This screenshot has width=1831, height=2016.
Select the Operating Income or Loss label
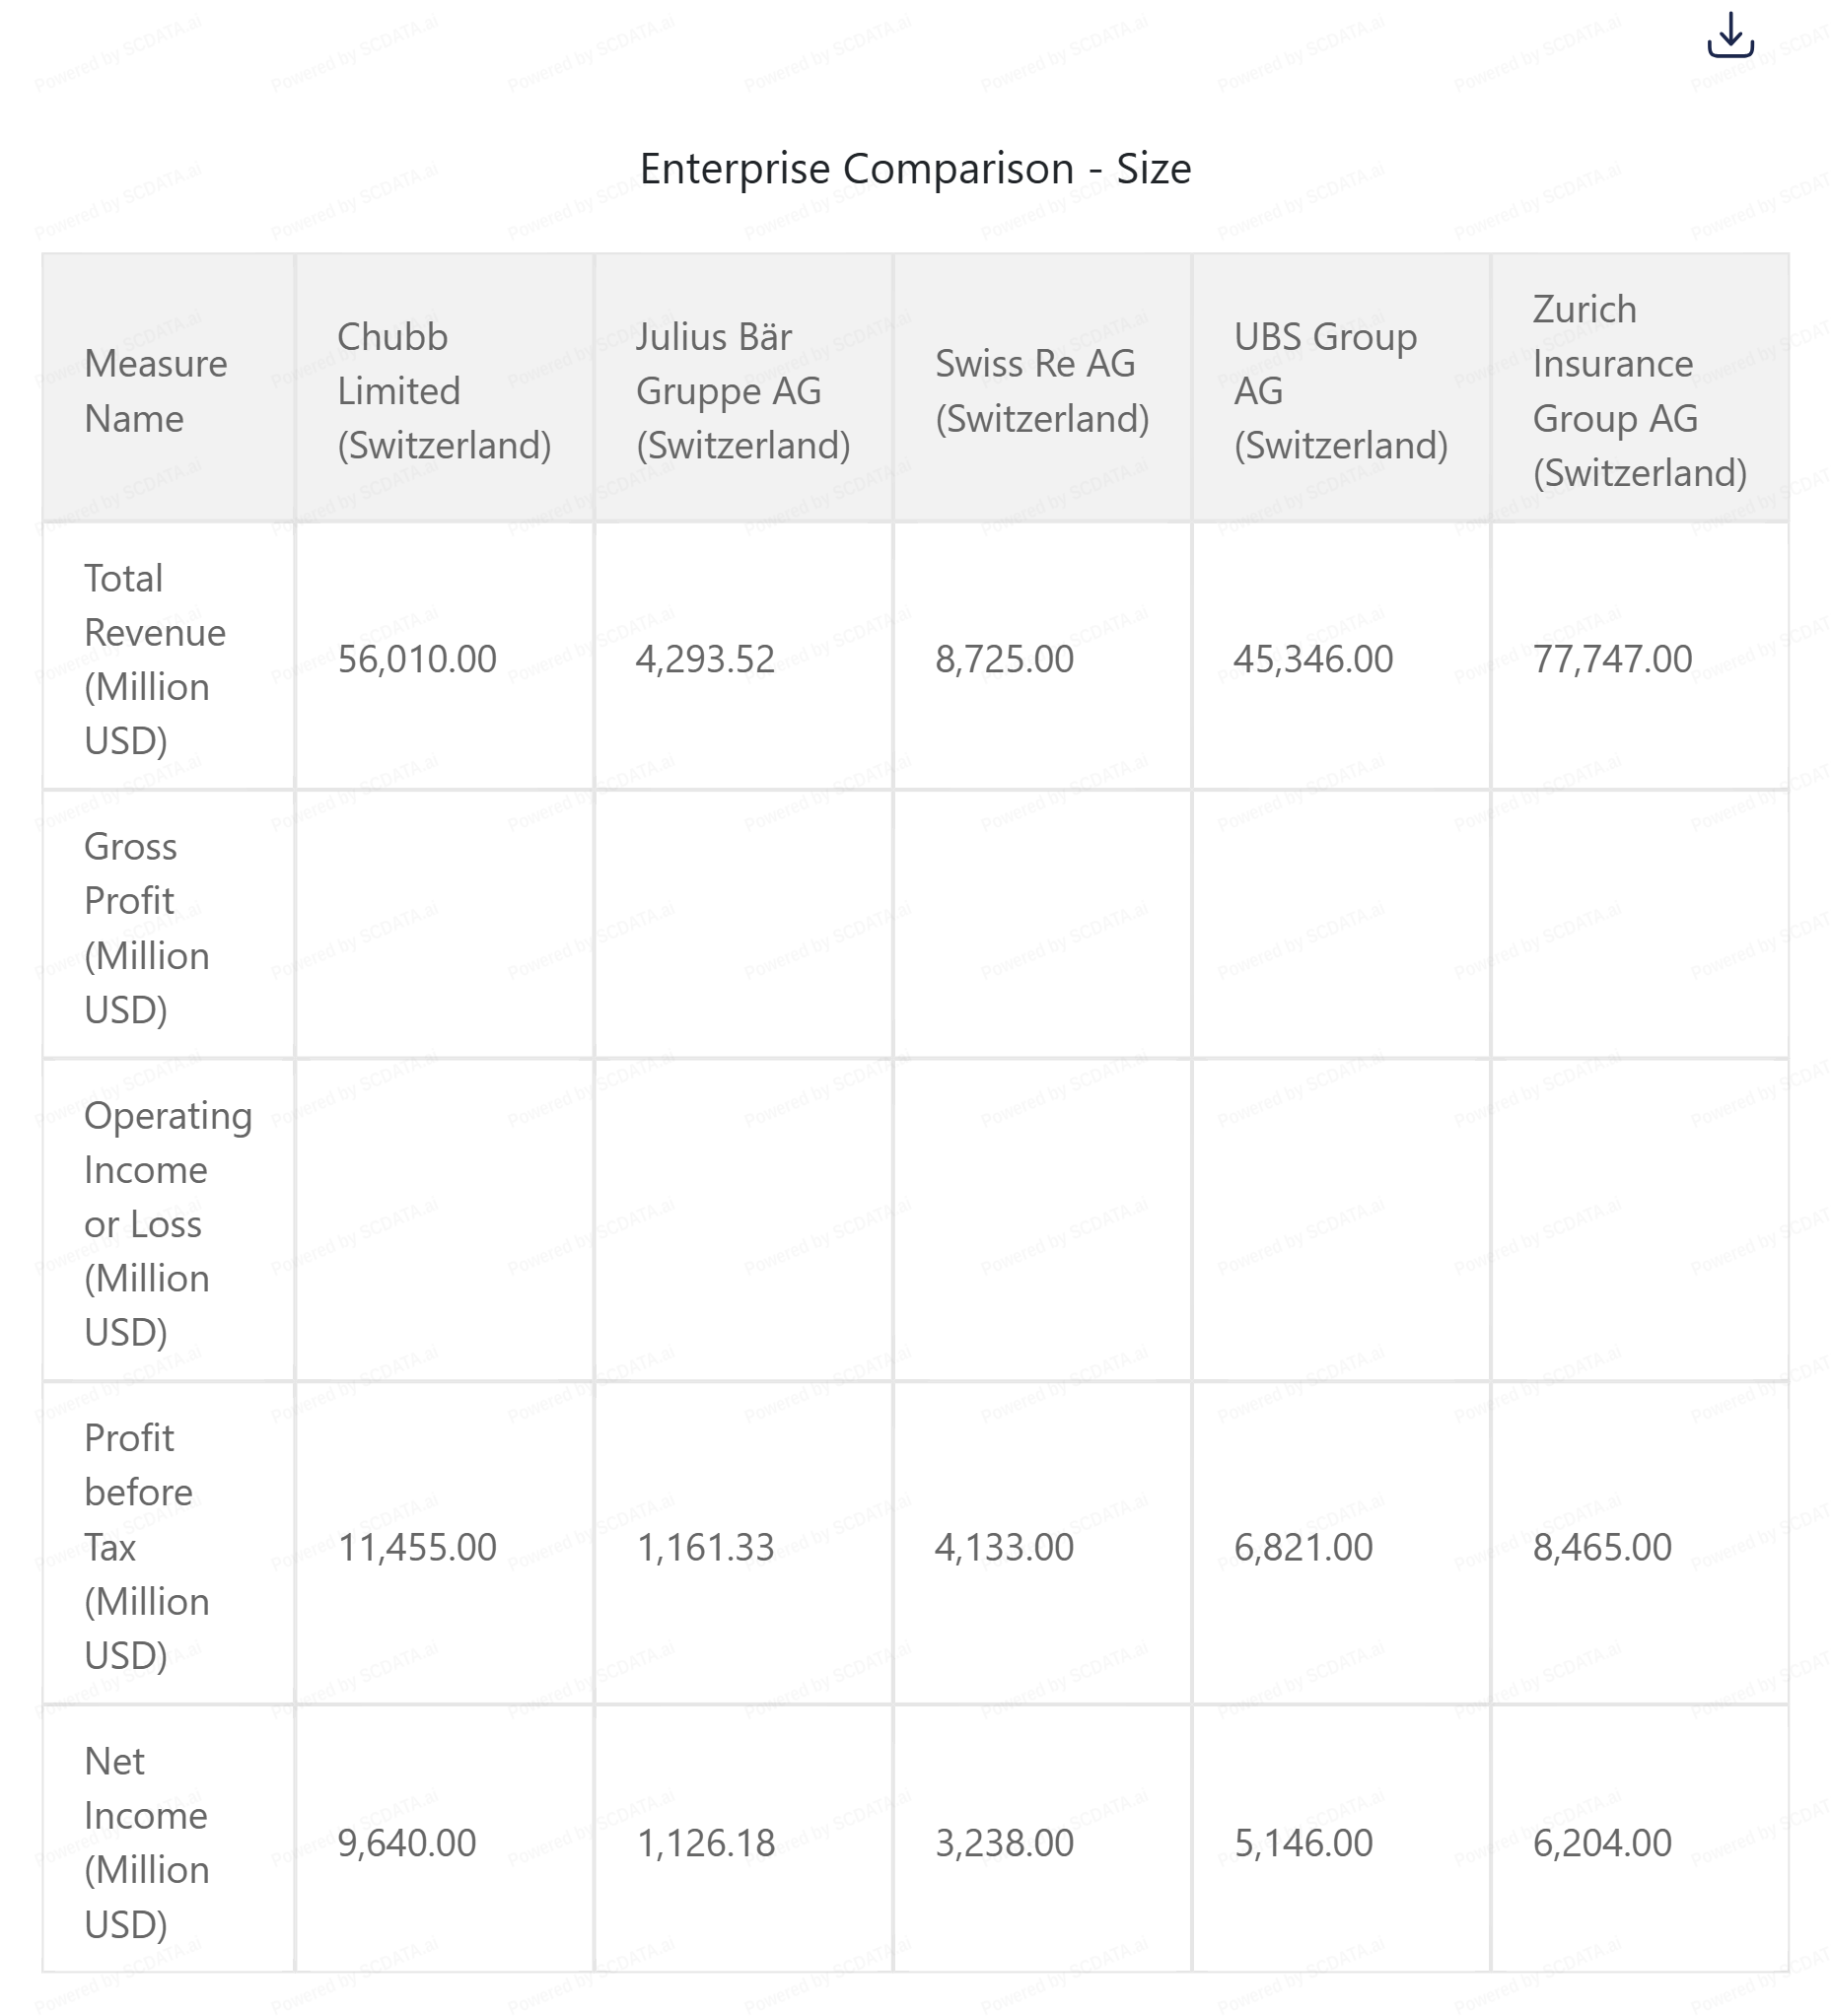[167, 1223]
